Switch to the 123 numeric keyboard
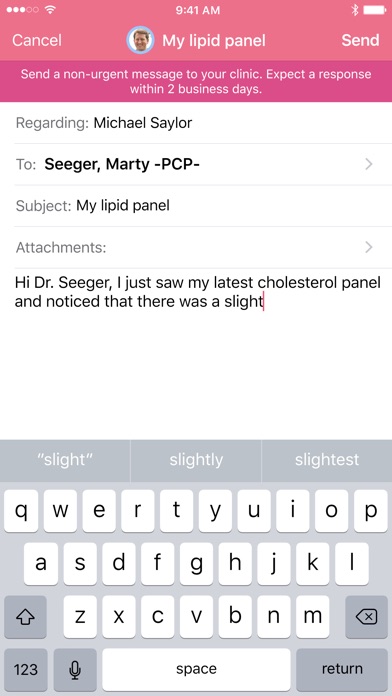The height and width of the screenshot is (696, 392). [25, 668]
